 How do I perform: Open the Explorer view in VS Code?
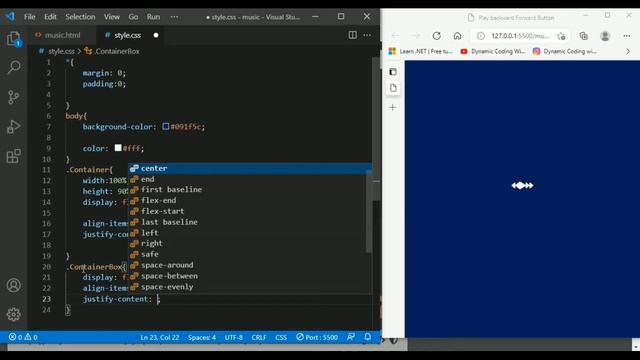pos(14,39)
